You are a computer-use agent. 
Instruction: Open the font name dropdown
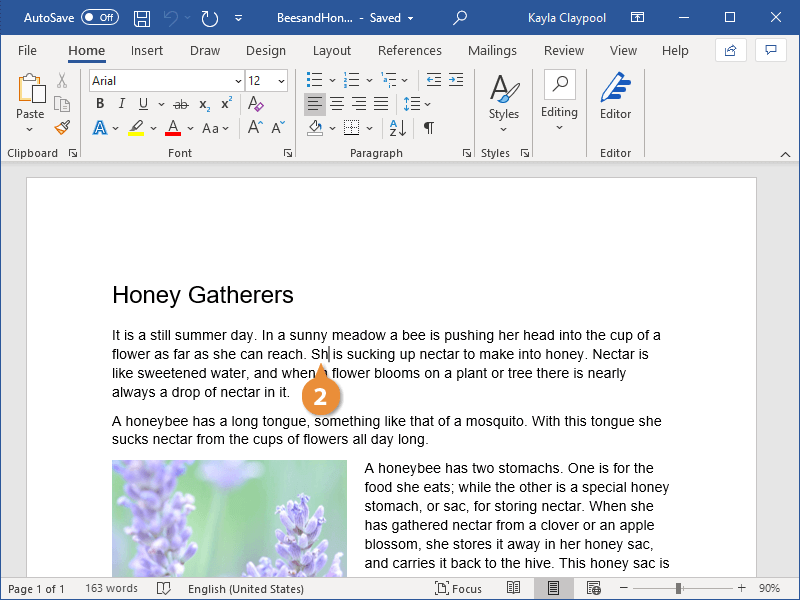click(238, 81)
